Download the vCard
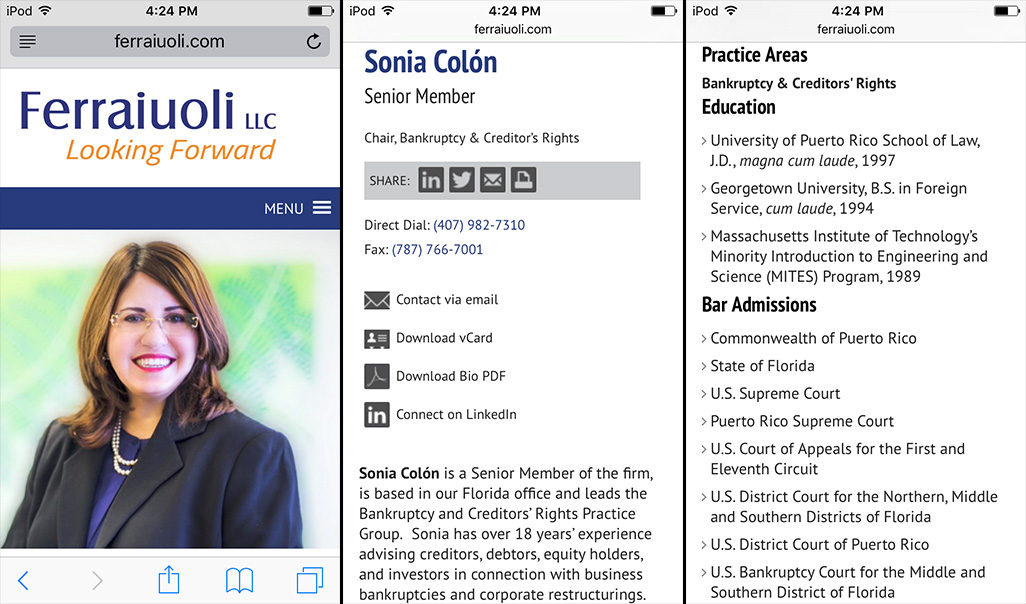This screenshot has width=1026, height=604. (443, 338)
